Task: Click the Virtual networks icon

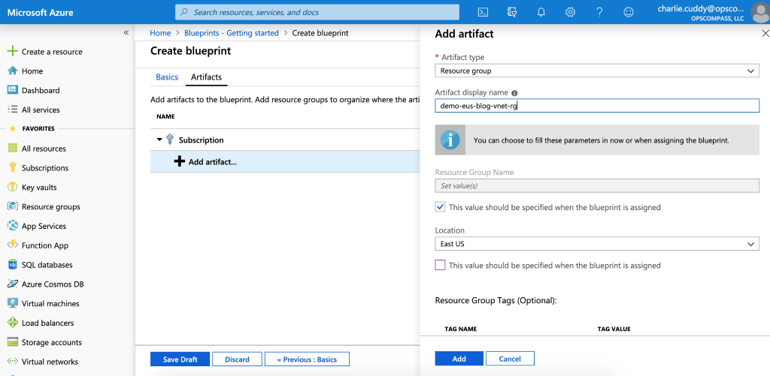Action: tap(13, 362)
